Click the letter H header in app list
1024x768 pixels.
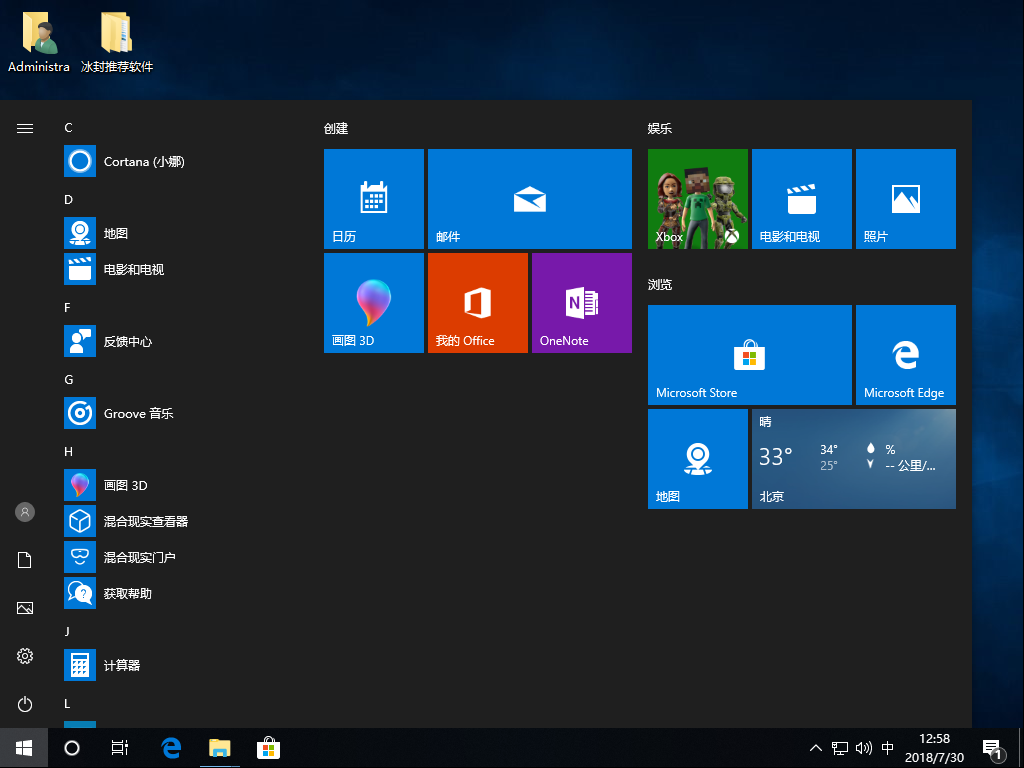[x=69, y=451]
